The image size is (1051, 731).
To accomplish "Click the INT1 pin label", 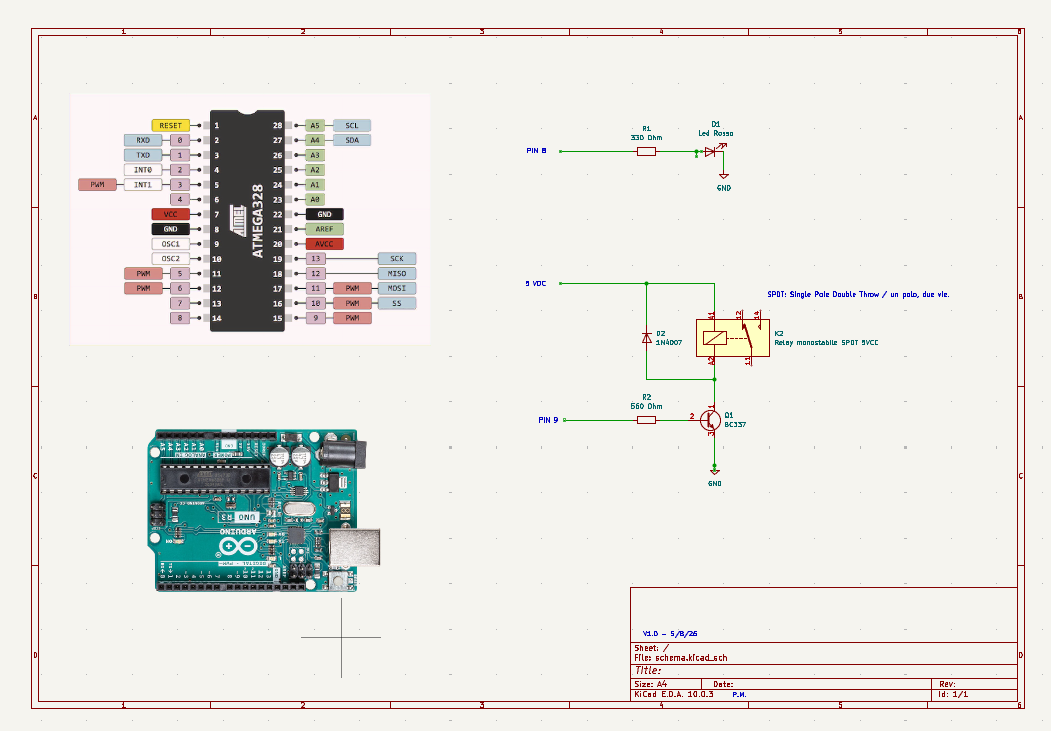I will click(143, 184).
